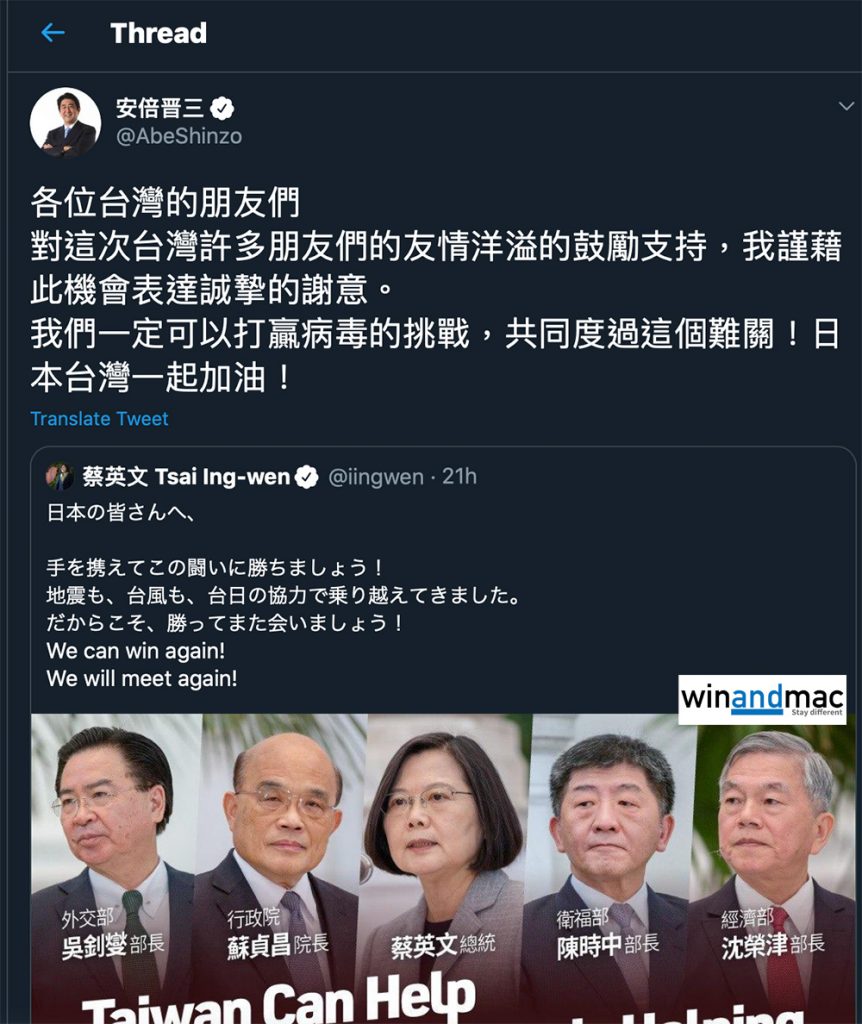
Task: Click the winandmac watermark logo
Action: click(x=762, y=699)
